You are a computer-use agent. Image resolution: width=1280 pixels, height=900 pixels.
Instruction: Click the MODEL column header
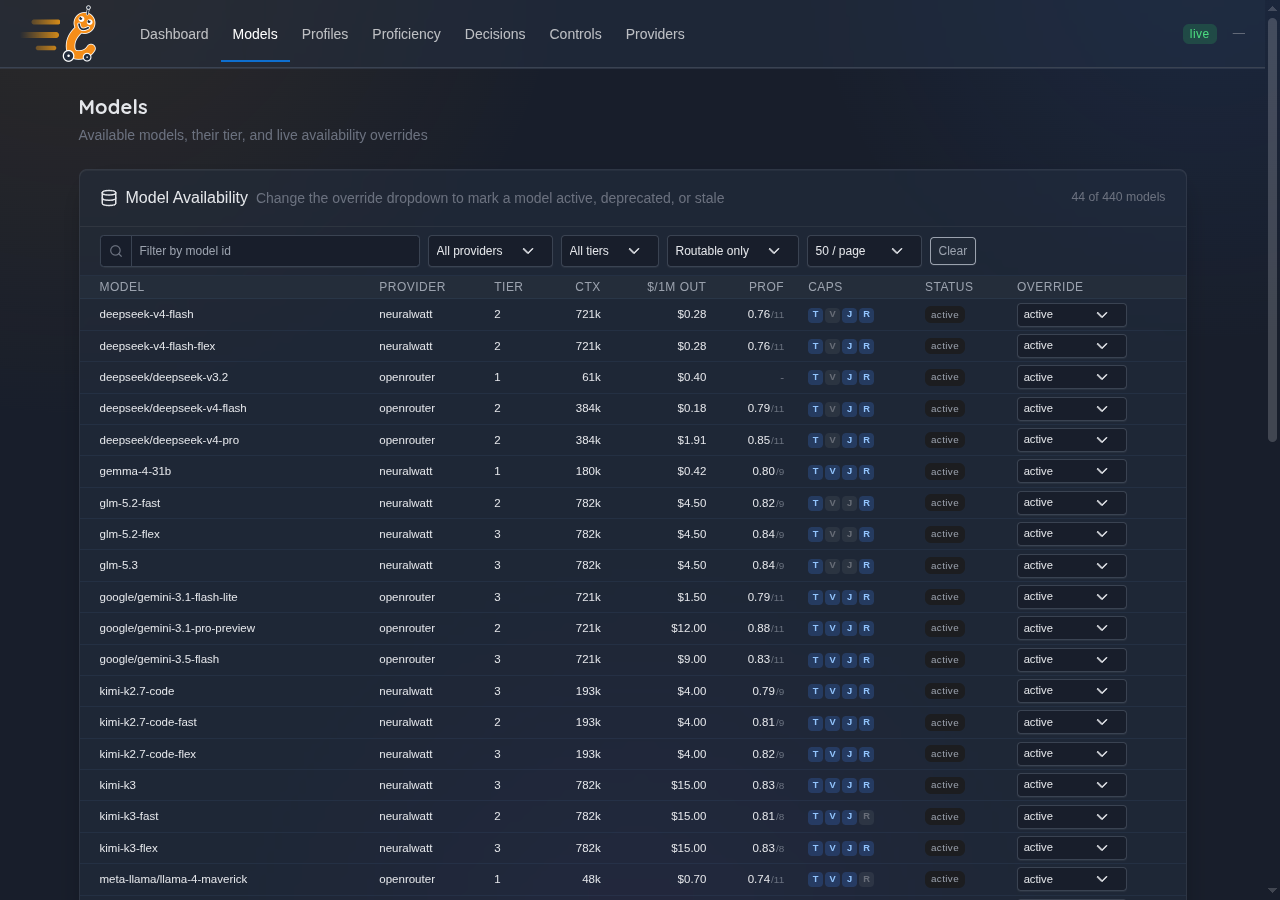(x=122, y=287)
